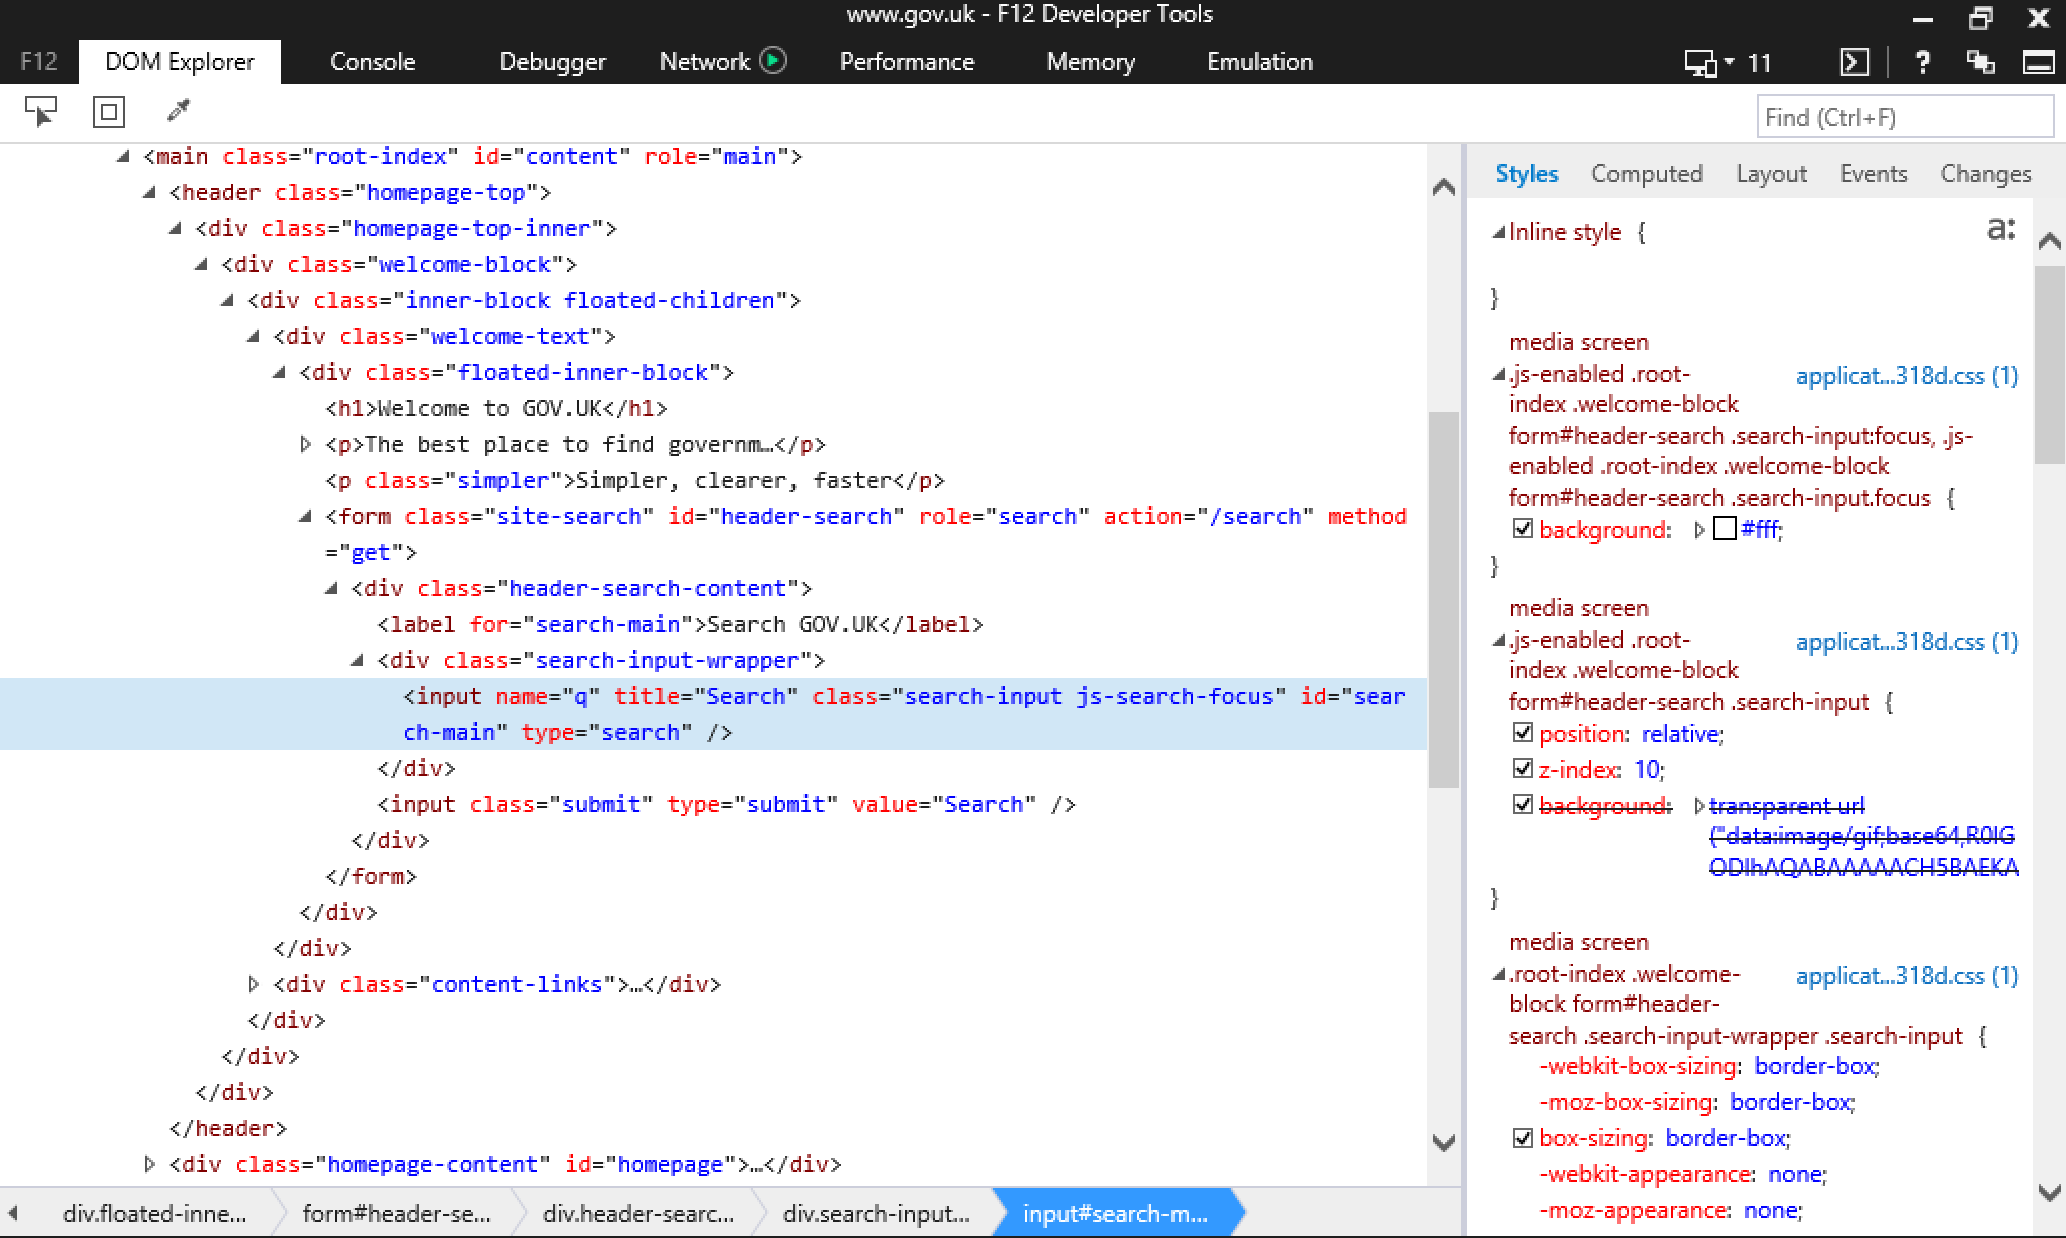Start the Network capture play icon
Screen dimensions: 2066x1238
[x=773, y=61]
